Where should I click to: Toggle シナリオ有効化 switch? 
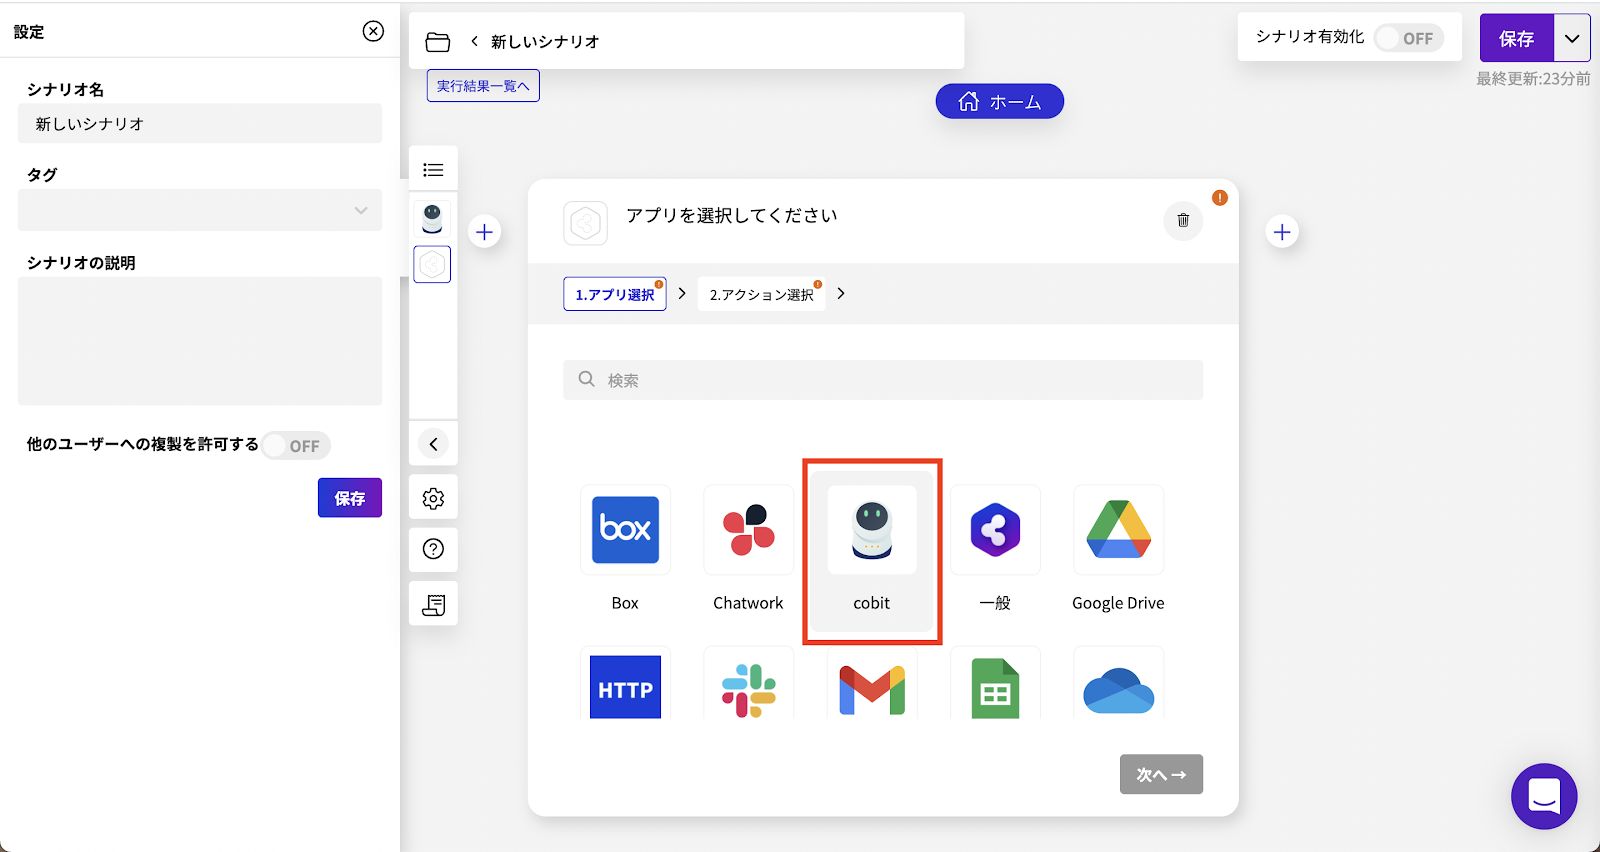1409,38
